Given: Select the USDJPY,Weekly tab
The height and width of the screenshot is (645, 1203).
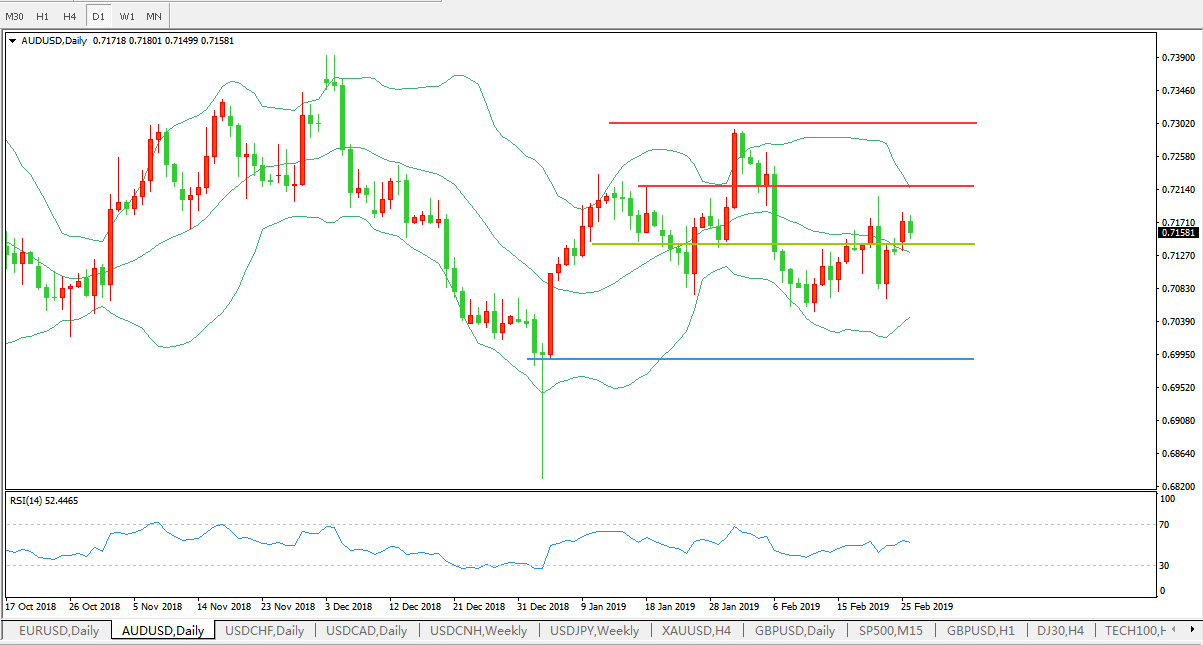Looking at the screenshot, I should tap(594, 631).
